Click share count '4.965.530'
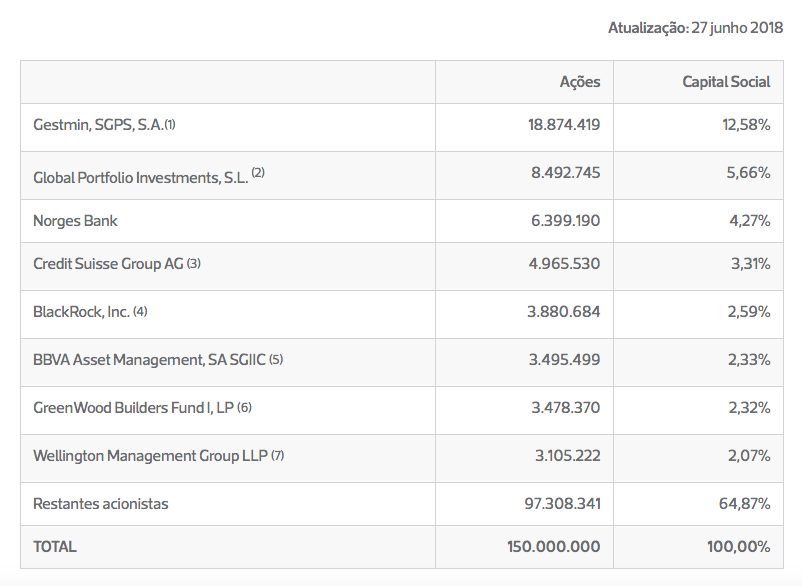This screenshot has width=802, height=586. [x=564, y=264]
